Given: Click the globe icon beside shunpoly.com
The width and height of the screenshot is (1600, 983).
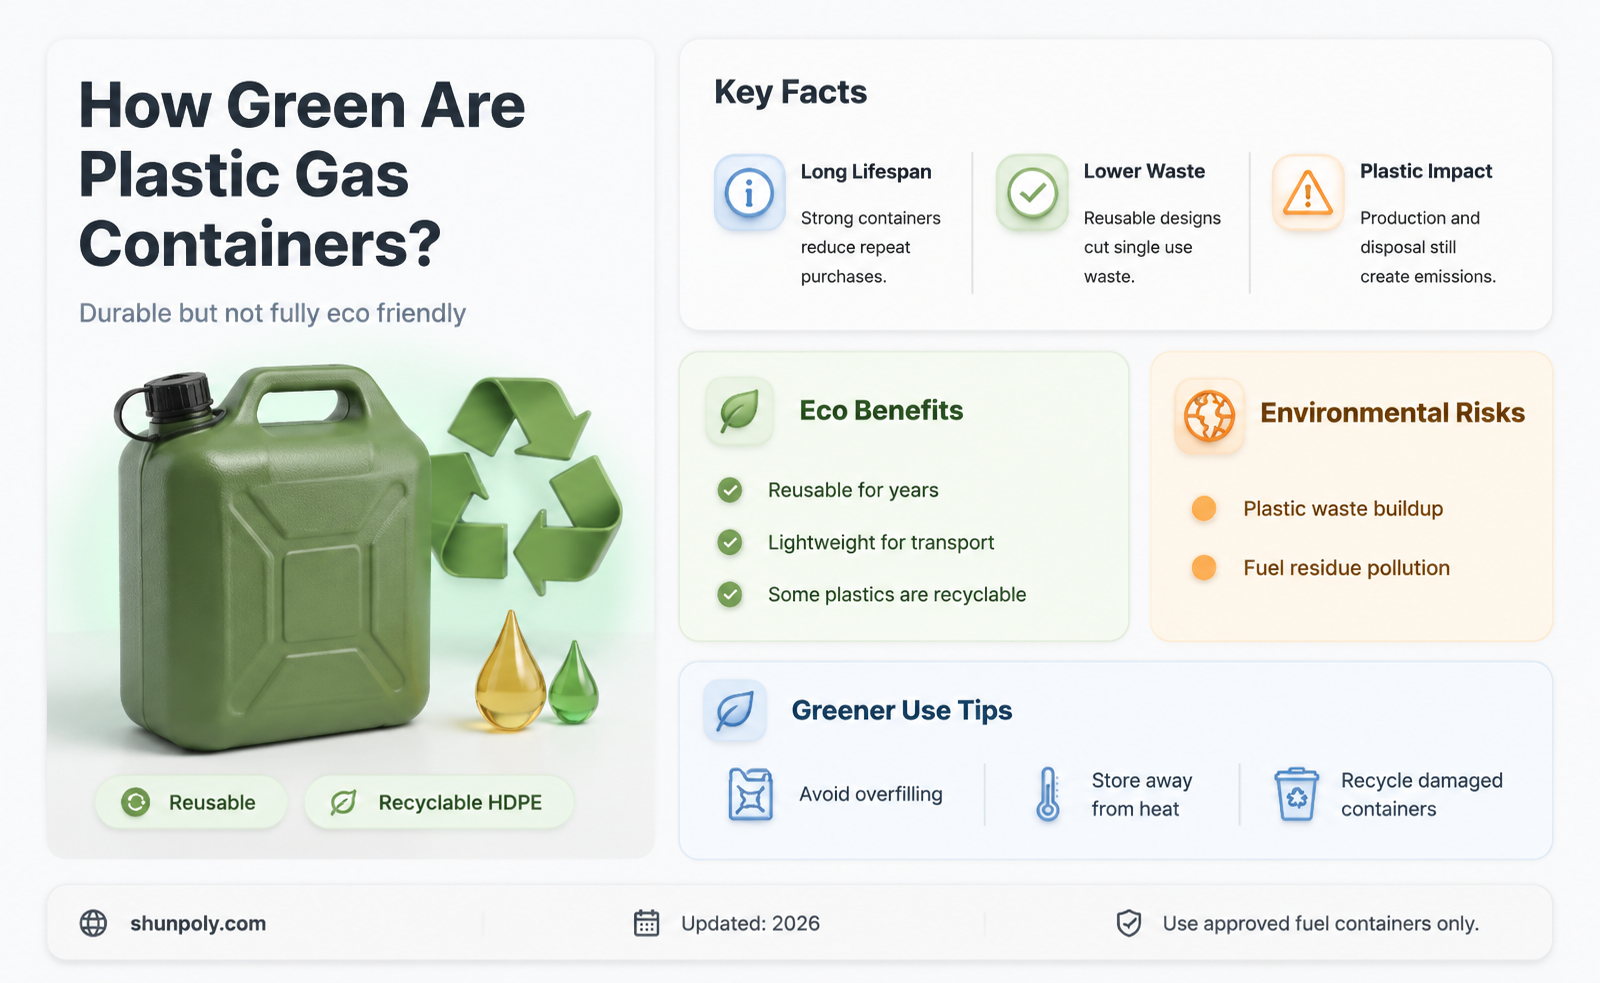Looking at the screenshot, I should (x=93, y=923).
